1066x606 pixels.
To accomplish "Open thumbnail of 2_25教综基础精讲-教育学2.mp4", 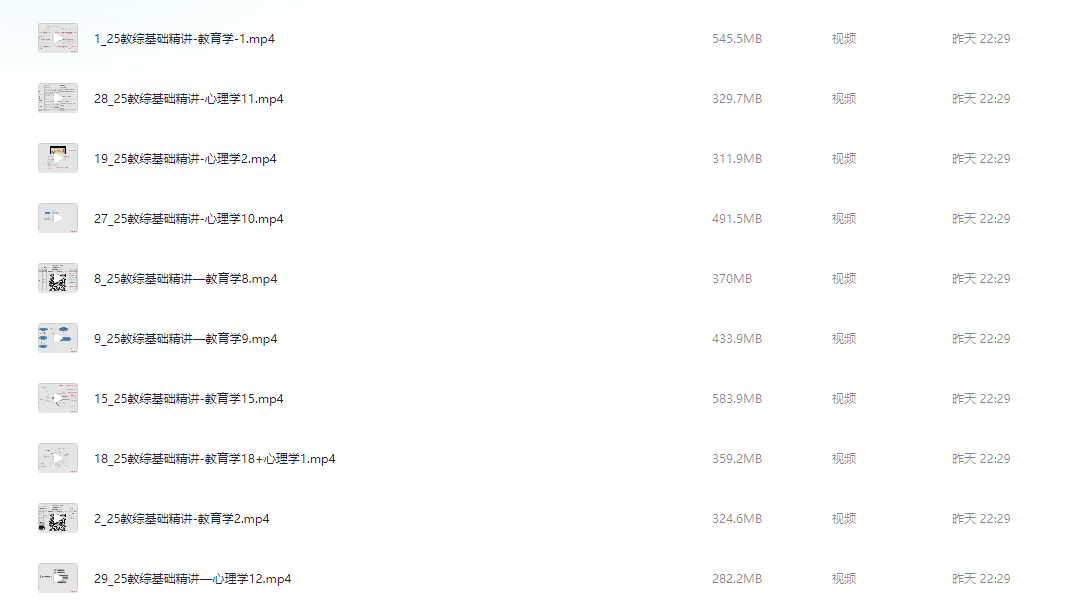I will click(x=58, y=518).
